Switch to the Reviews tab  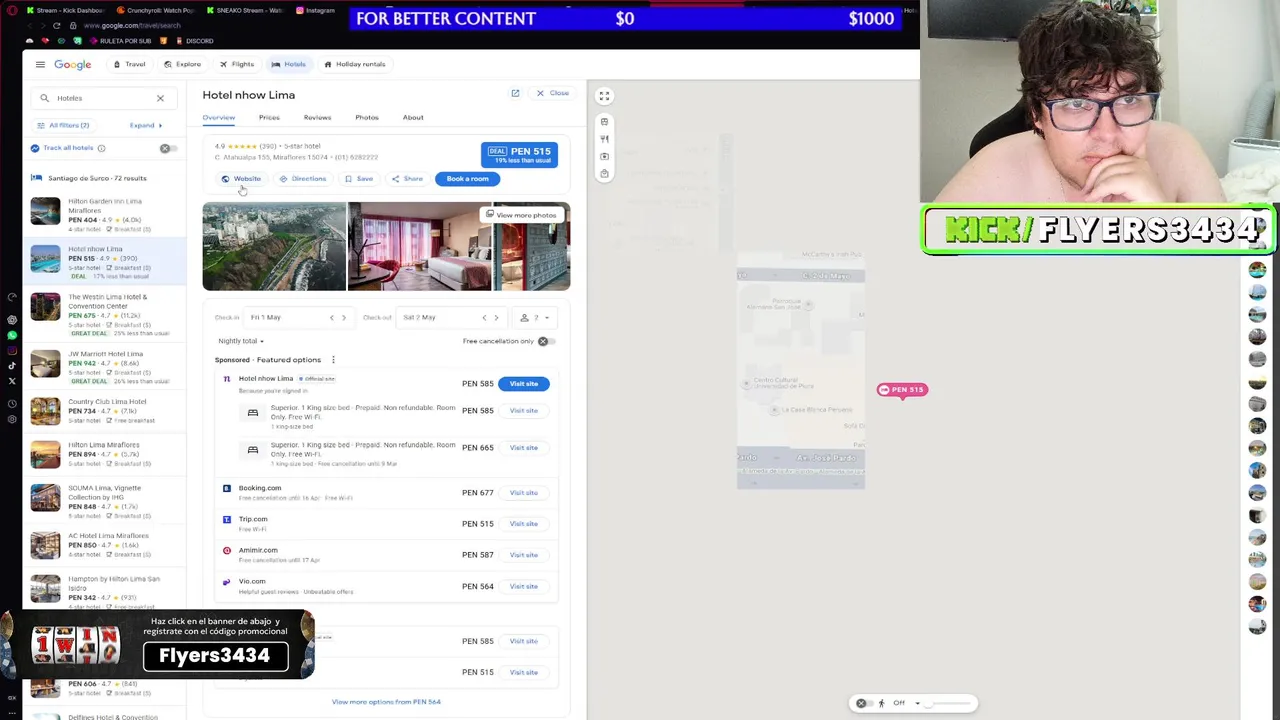point(317,117)
